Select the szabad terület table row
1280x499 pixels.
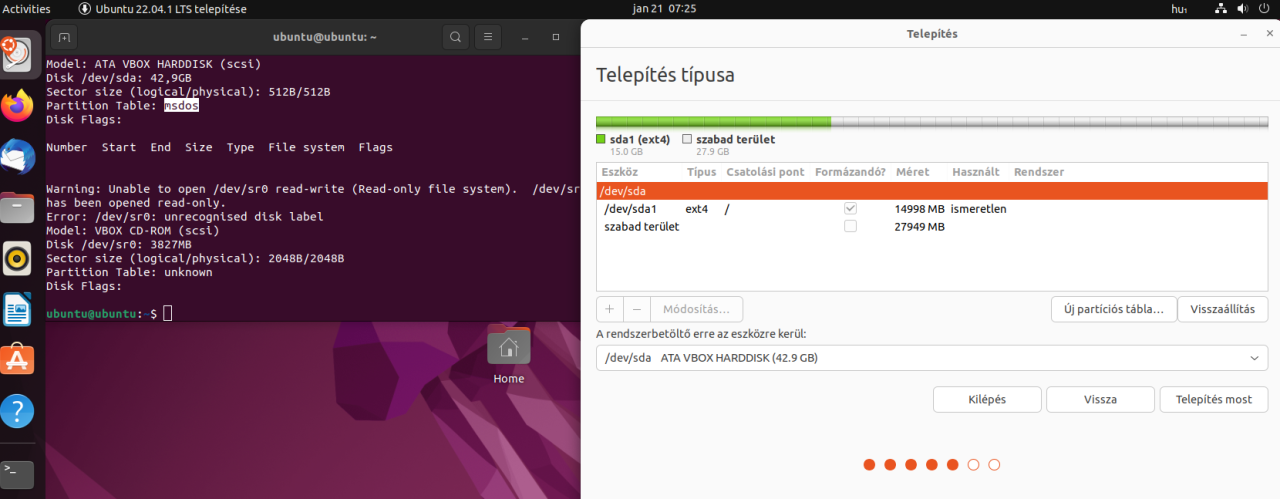pyautogui.click(x=932, y=226)
